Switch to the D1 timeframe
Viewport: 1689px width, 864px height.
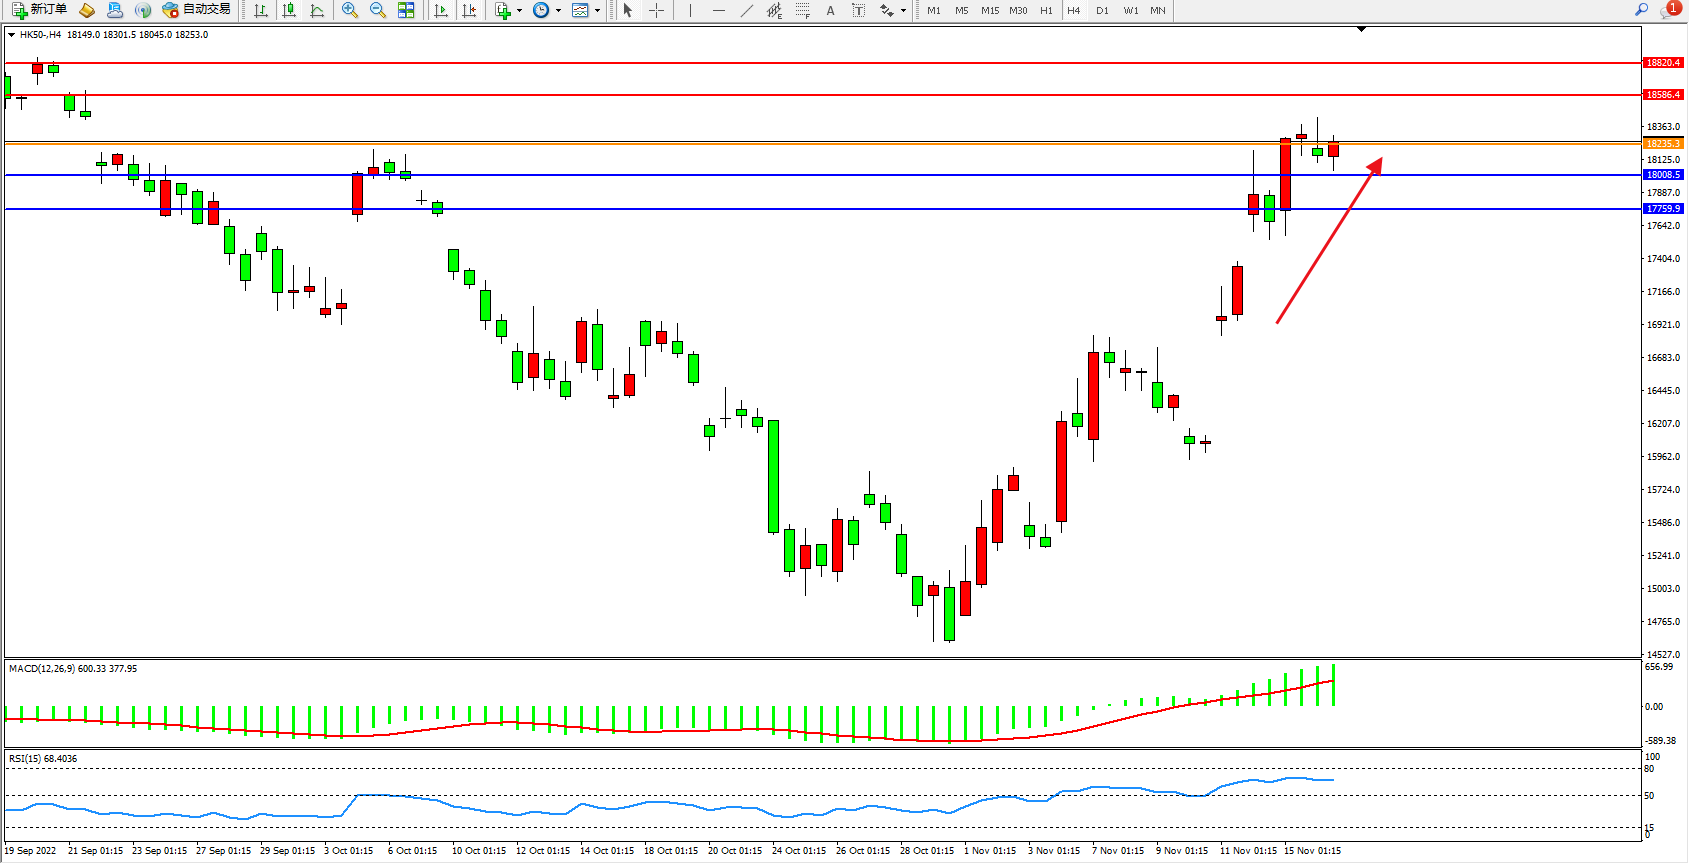click(1102, 10)
